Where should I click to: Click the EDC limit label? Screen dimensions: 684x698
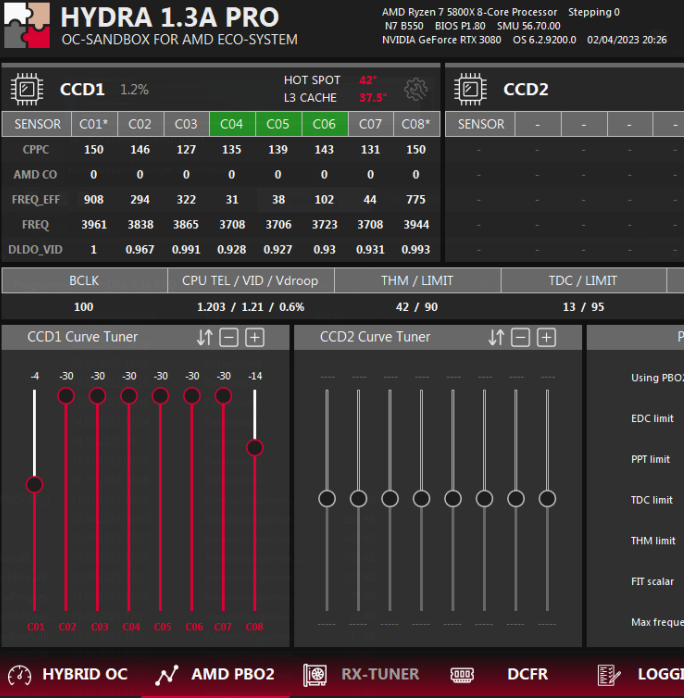(652, 418)
